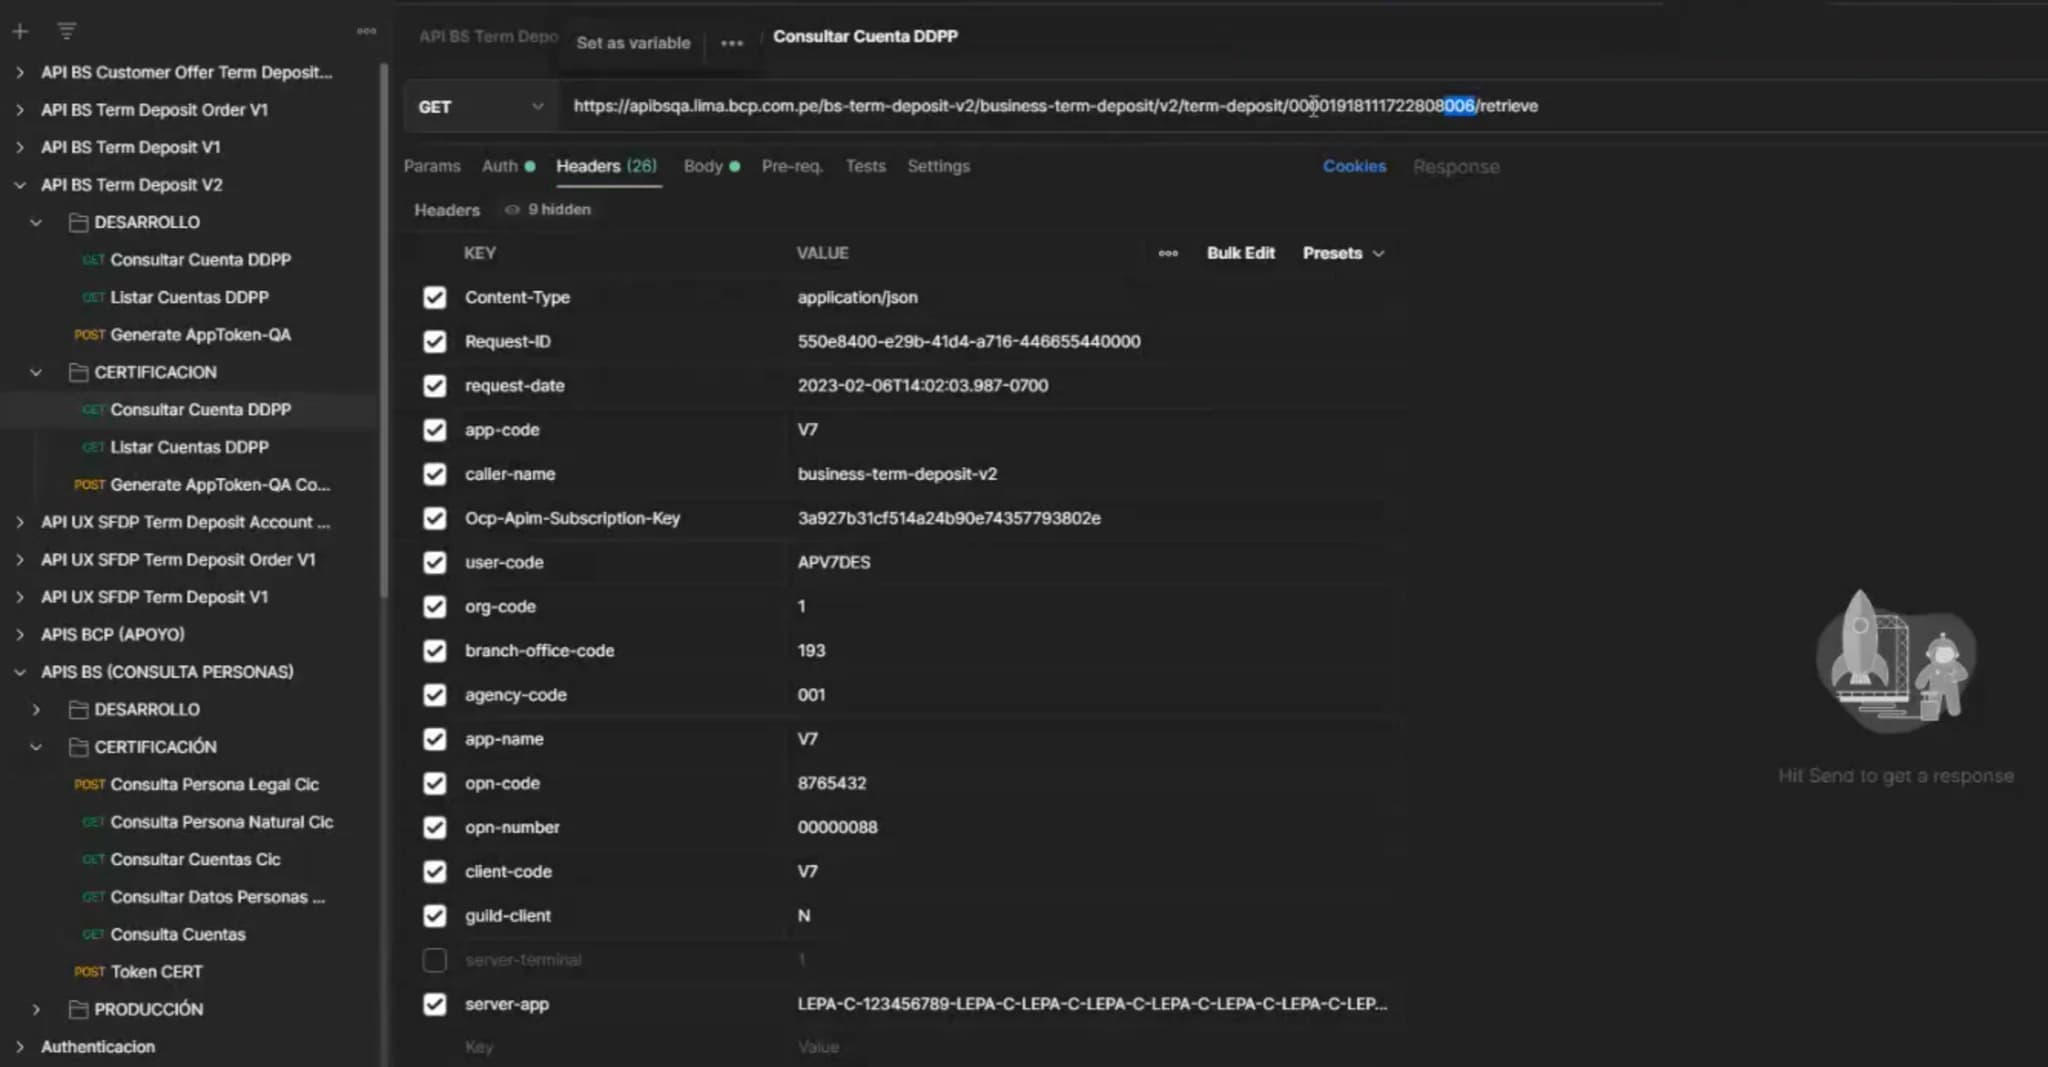Select the Headers (26) tab
This screenshot has width=2048, height=1067.
606,166
